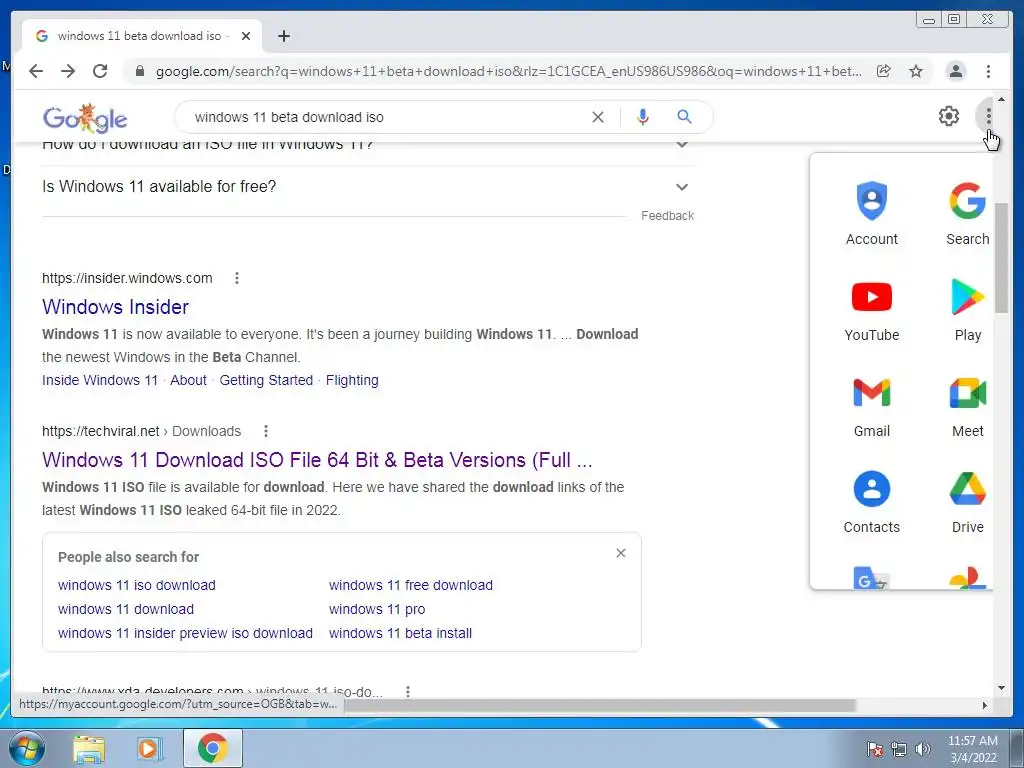Reload the current page
Viewport: 1024px width, 768px height.
coord(100,71)
